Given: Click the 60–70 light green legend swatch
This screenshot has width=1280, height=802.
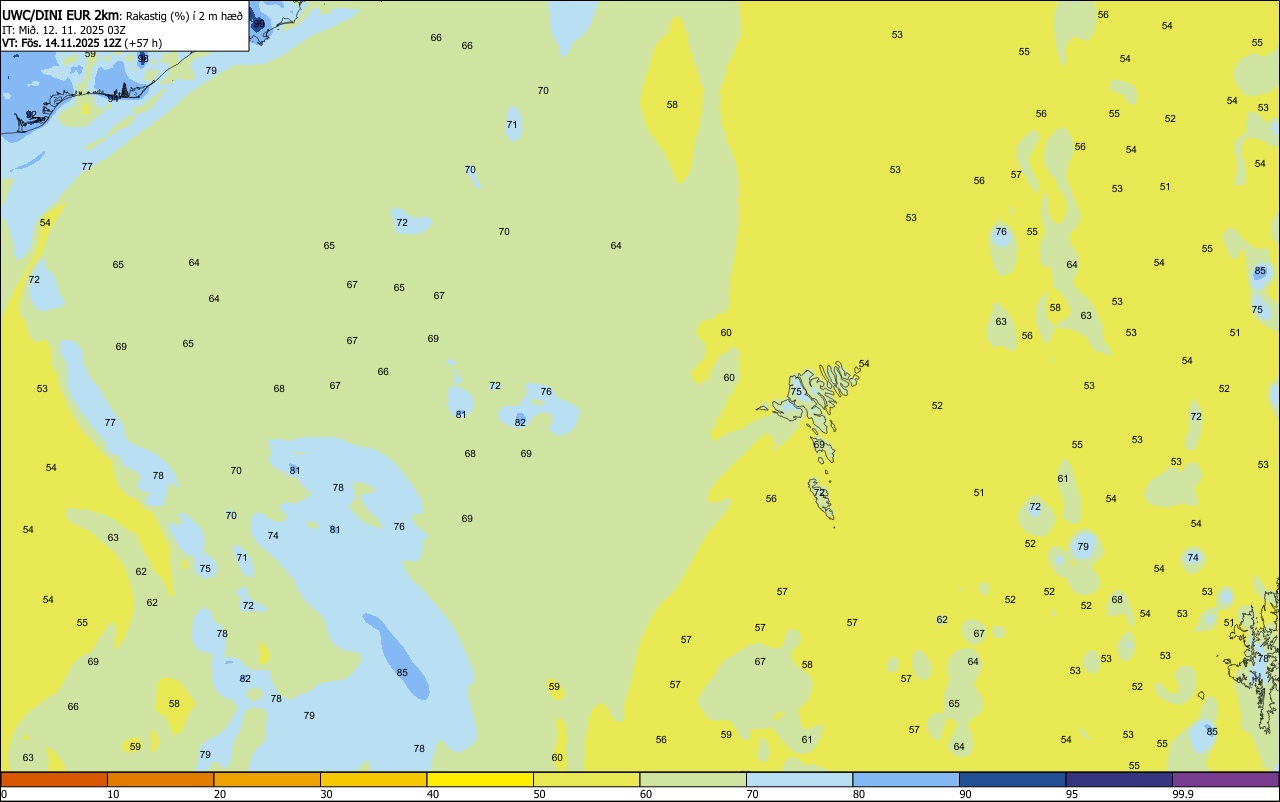Looking at the screenshot, I should 693,779.
